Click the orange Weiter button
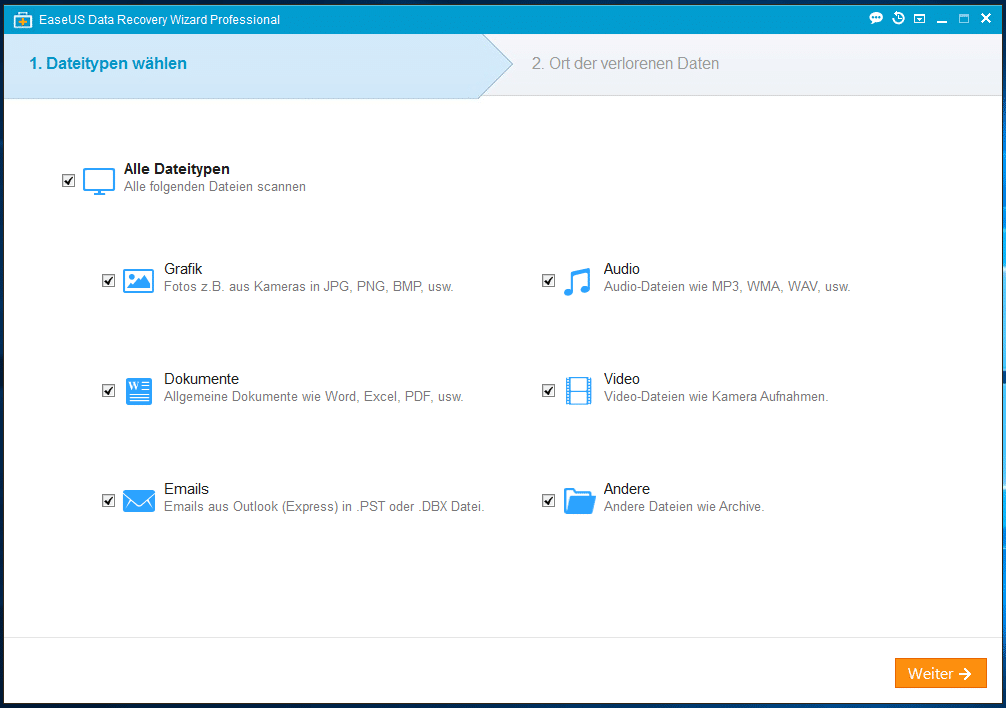Viewport: 1006px width, 708px height. click(x=941, y=673)
